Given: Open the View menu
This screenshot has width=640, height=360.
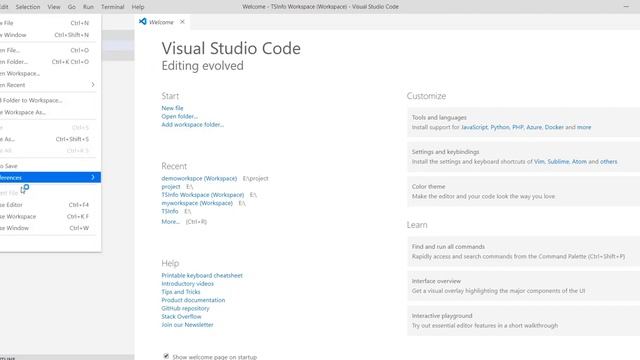Looking at the screenshot, I should click(x=53, y=7).
